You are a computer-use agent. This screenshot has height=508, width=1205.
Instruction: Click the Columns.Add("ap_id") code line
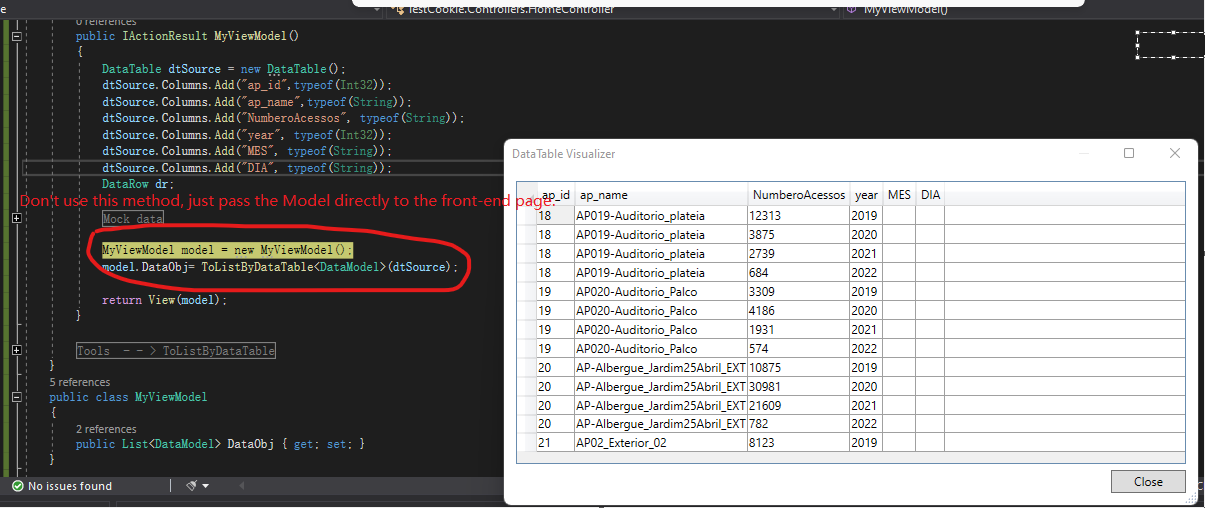247,86
